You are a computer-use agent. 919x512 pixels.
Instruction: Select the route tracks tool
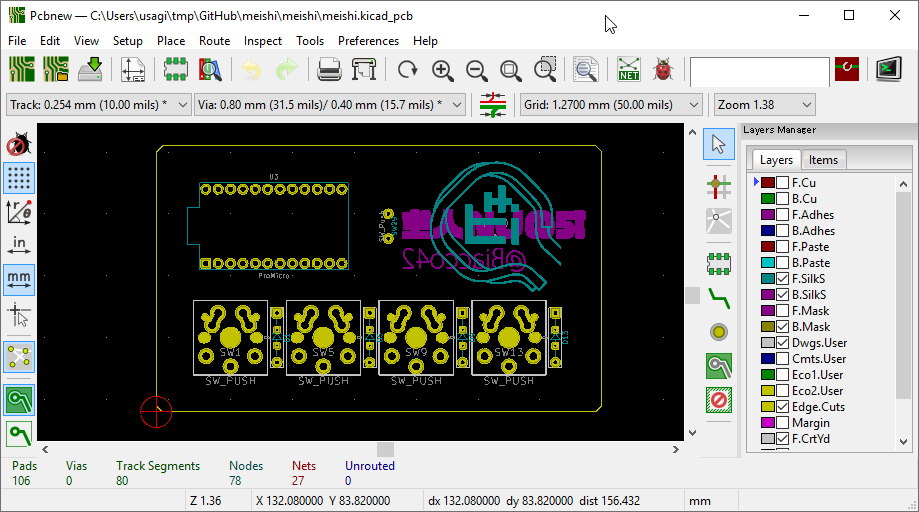(719, 299)
